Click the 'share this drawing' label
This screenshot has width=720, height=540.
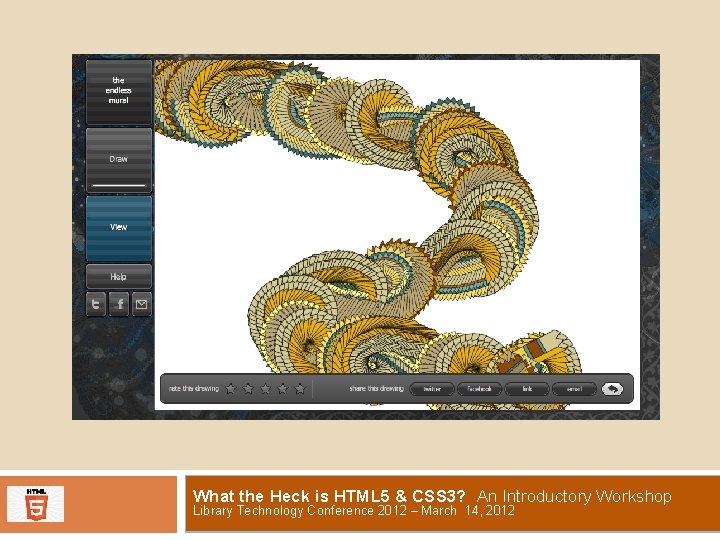[376, 388]
